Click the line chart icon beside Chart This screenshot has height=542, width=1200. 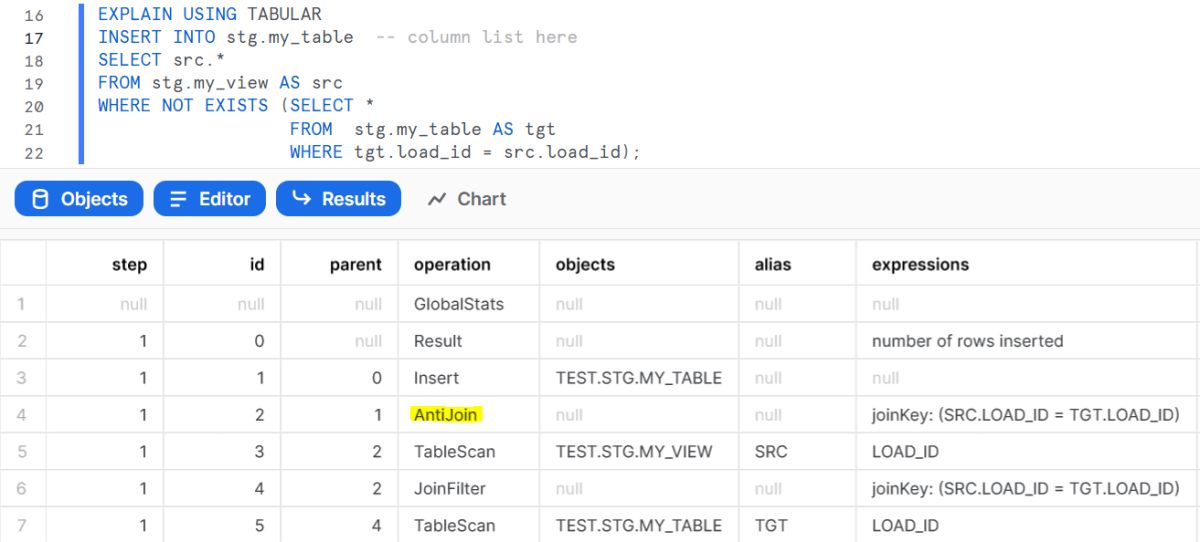coord(436,199)
